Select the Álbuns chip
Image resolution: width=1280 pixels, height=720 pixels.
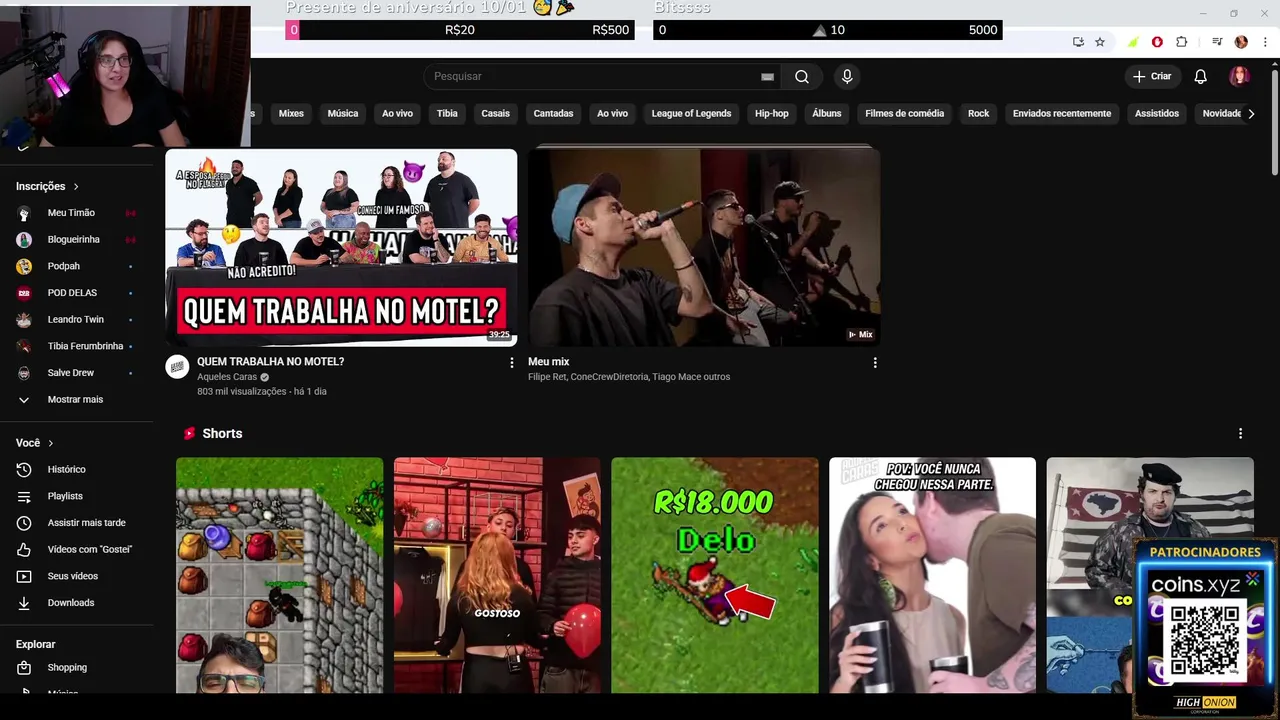click(827, 113)
